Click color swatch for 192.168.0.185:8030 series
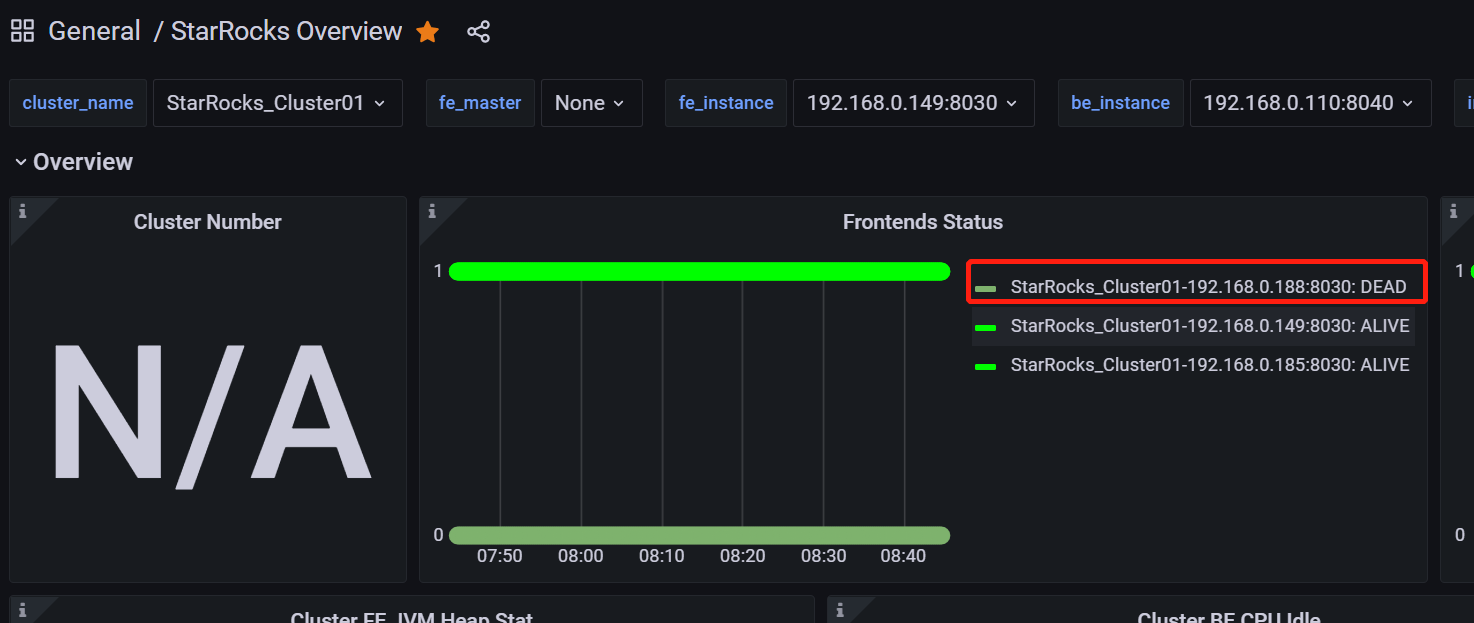This screenshot has height=623, width=1474. click(x=986, y=366)
